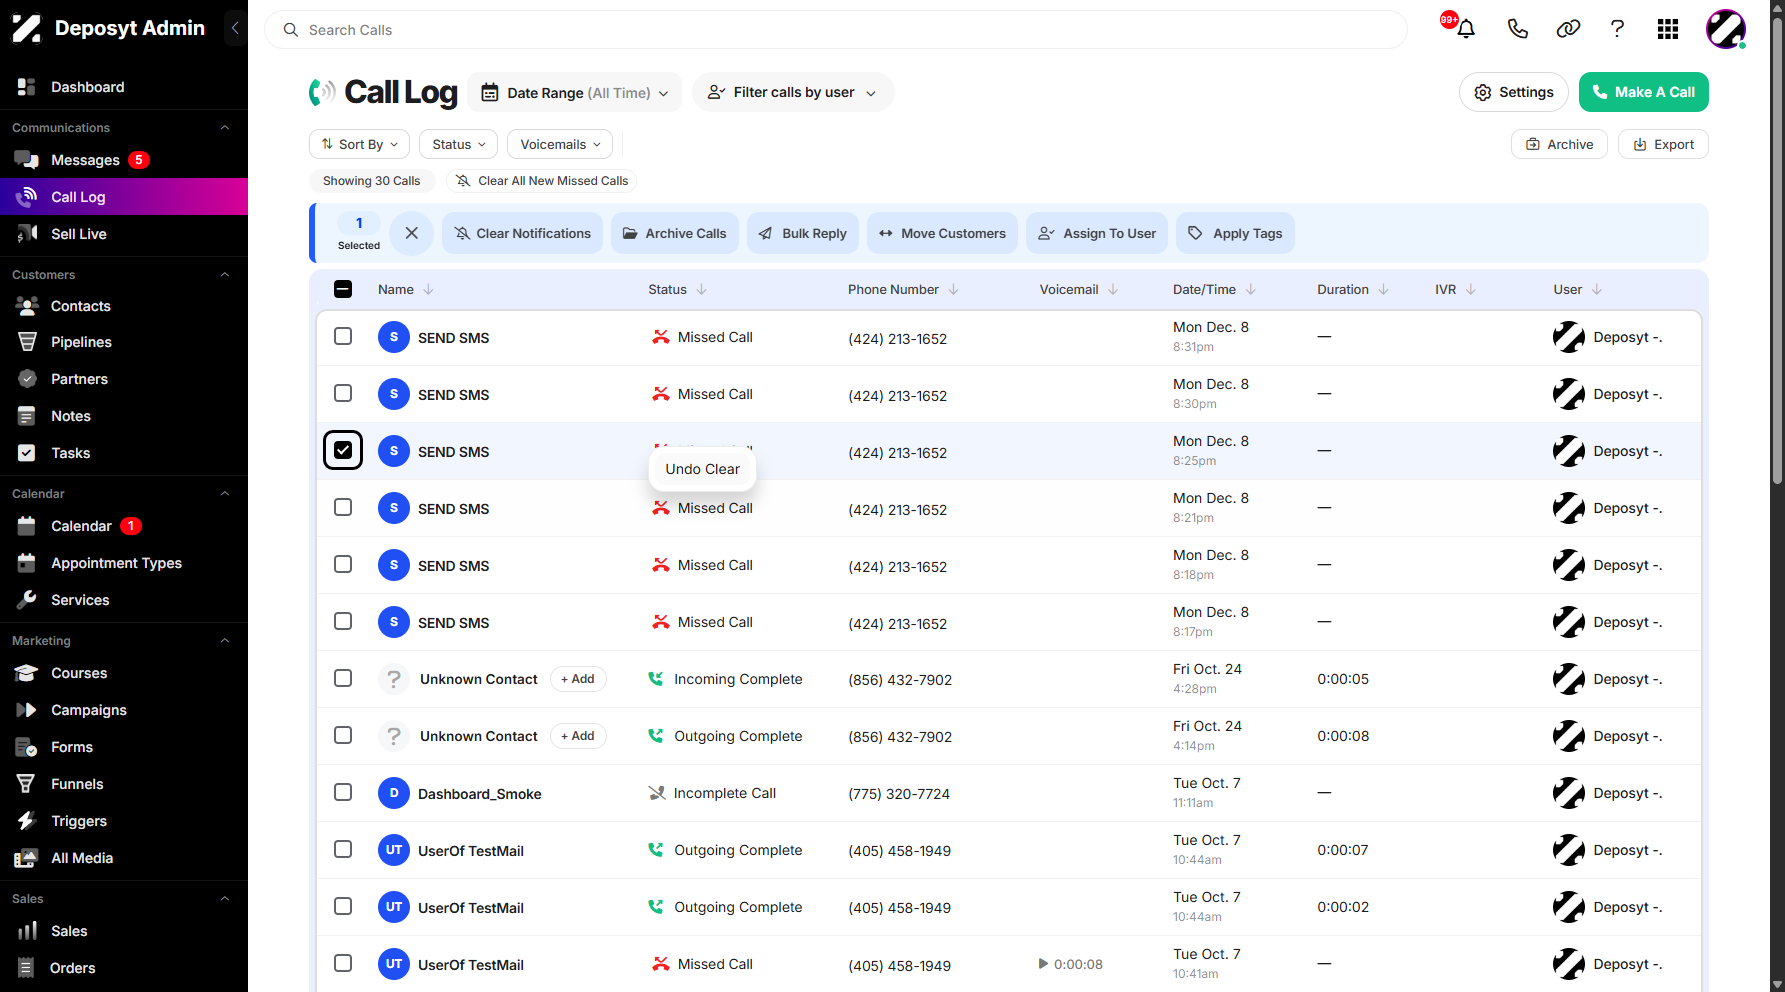Open the user profile avatar
Screen dimensions: 1785x992
1726,29
